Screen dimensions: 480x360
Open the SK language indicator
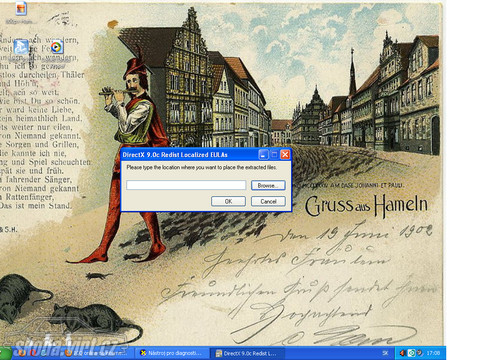[385, 353]
